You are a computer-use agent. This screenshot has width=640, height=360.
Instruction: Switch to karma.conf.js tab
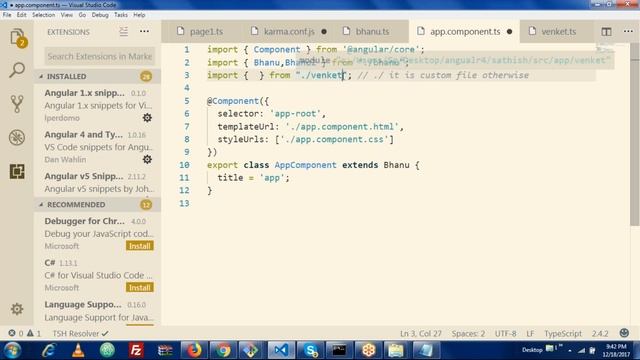pos(288,31)
